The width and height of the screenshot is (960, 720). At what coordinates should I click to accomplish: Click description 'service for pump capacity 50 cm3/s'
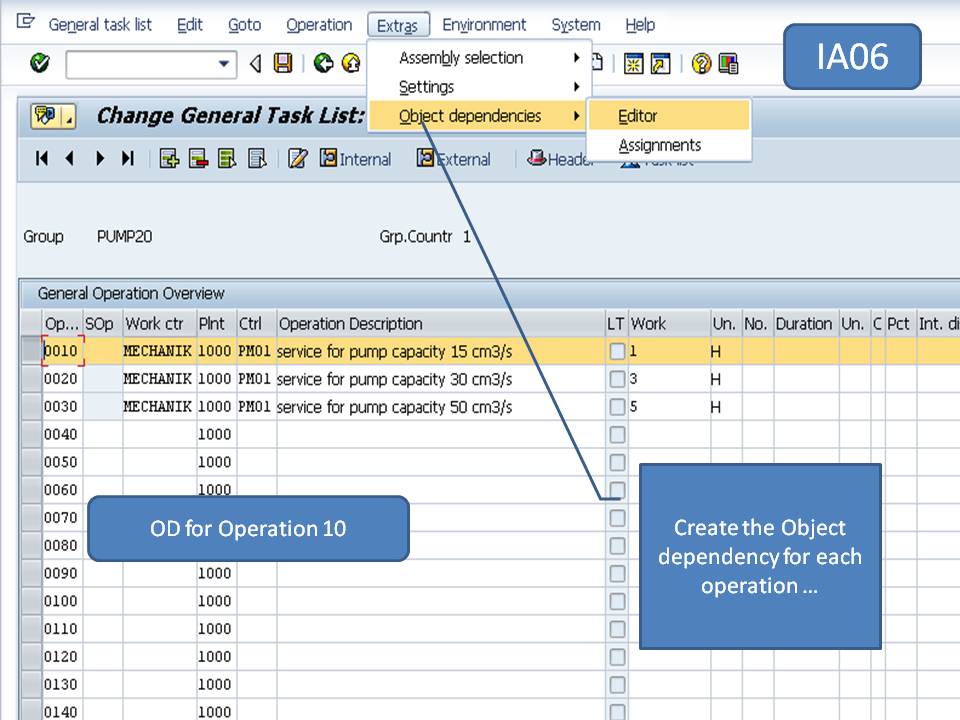pyautogui.click(x=394, y=407)
